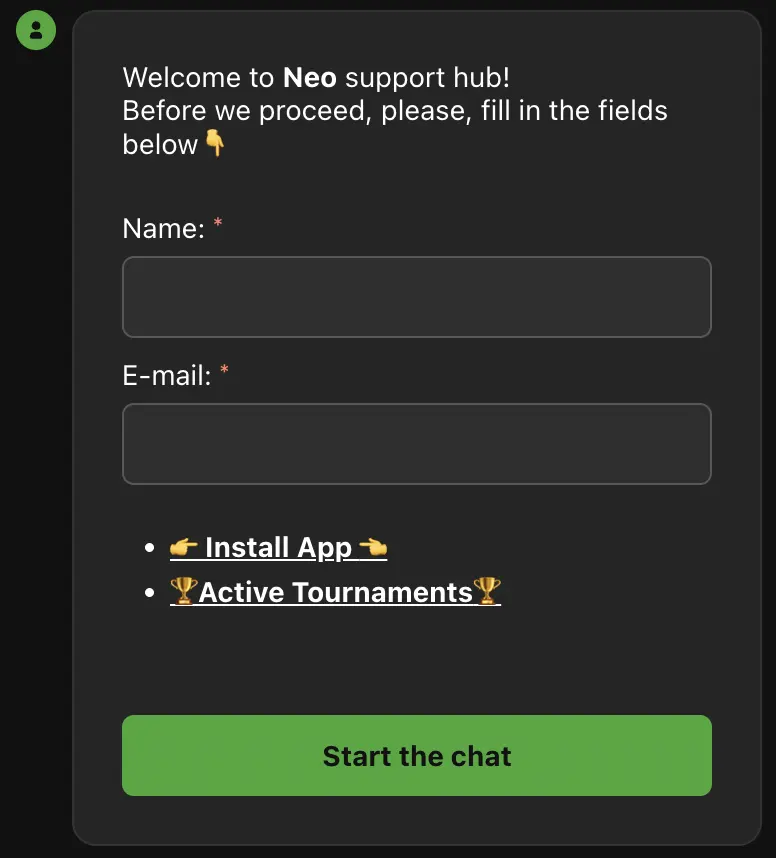Image resolution: width=776 pixels, height=858 pixels.
Task: Click the green user avatar icon
Action: coord(36,30)
